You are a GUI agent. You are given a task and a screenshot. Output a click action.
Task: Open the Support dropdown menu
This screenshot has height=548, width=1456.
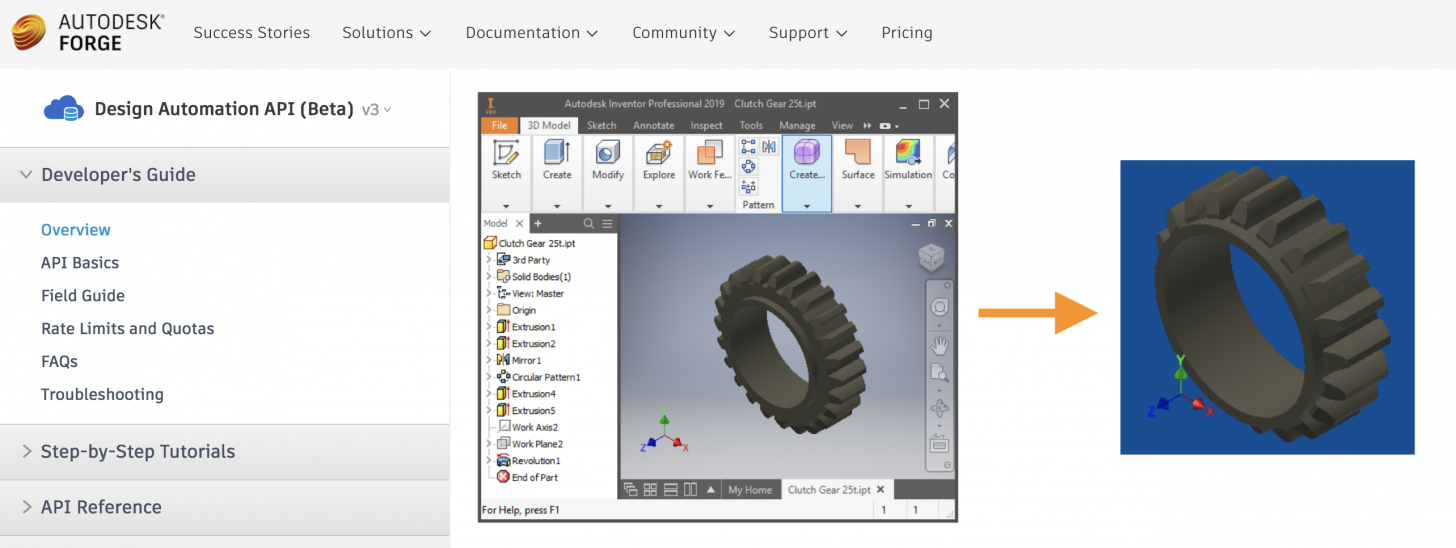coord(808,33)
